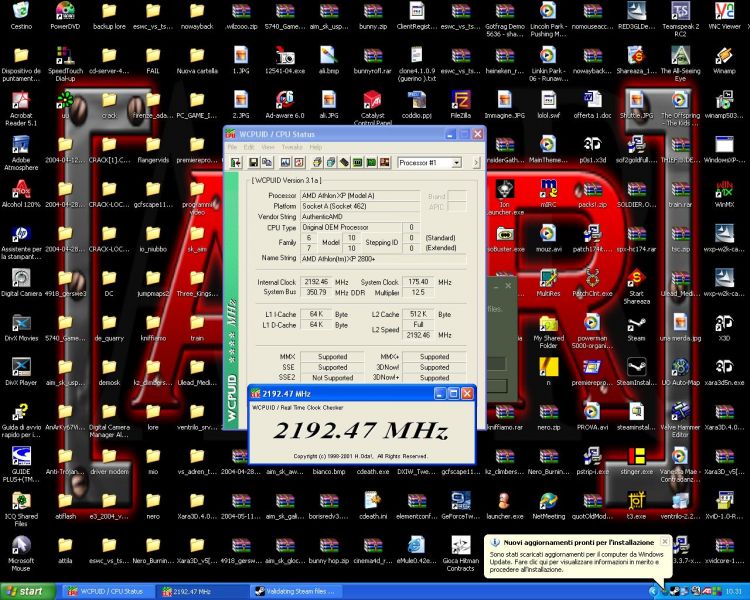
Task: Click the copy icon in WCPUID toolbar
Action: pyautogui.click(x=267, y=163)
